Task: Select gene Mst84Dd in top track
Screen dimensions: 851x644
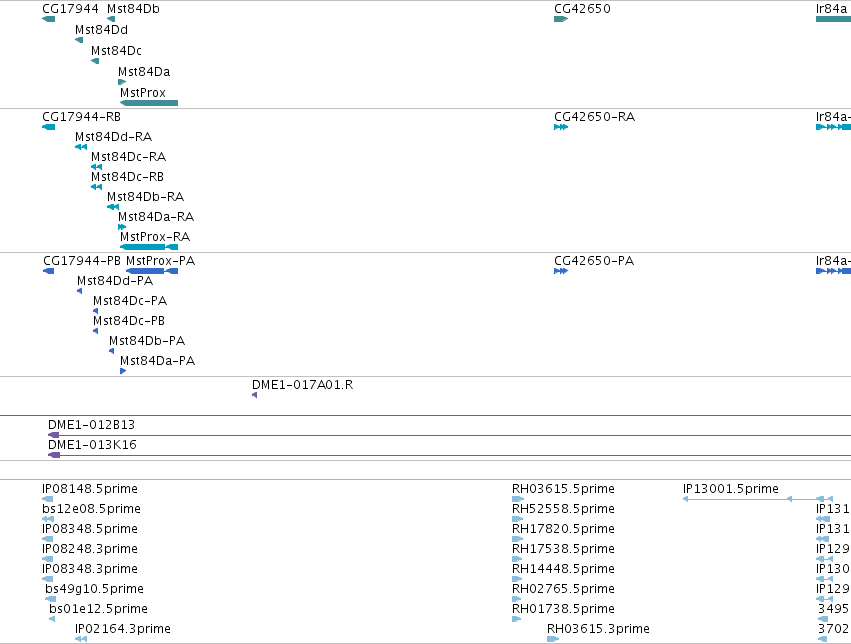Action: pos(101,30)
